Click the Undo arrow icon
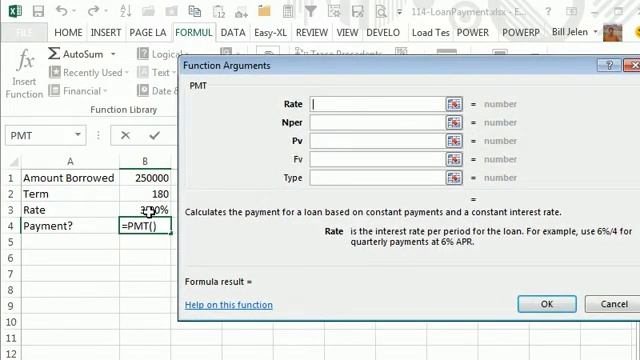640x360 pixels. click(61, 11)
